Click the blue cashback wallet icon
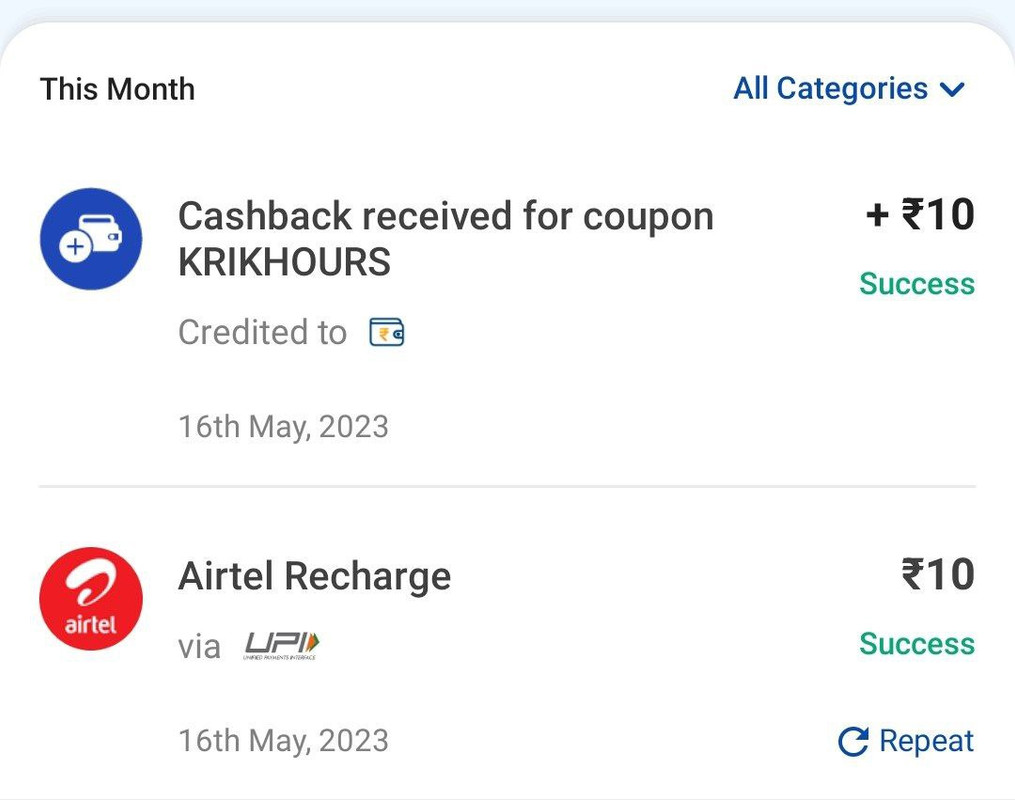1015x800 pixels. pyautogui.click(x=91, y=239)
